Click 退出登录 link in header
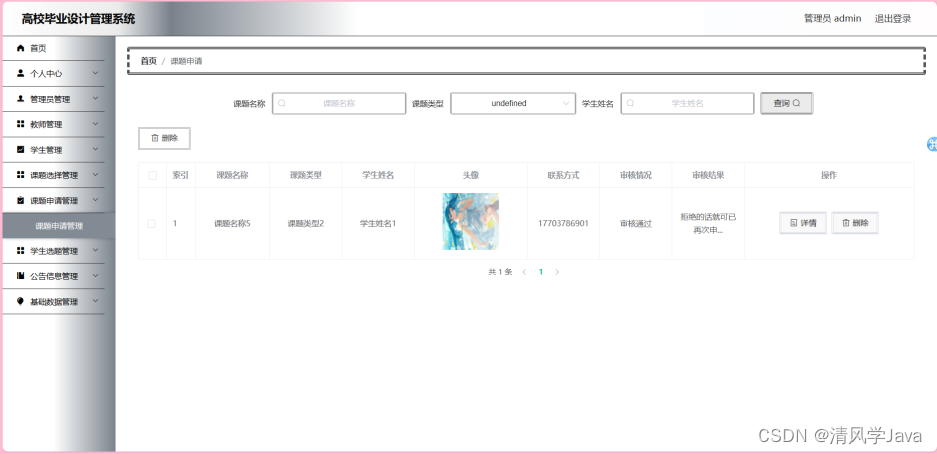Screen dimensions: 937x454 [893, 19]
